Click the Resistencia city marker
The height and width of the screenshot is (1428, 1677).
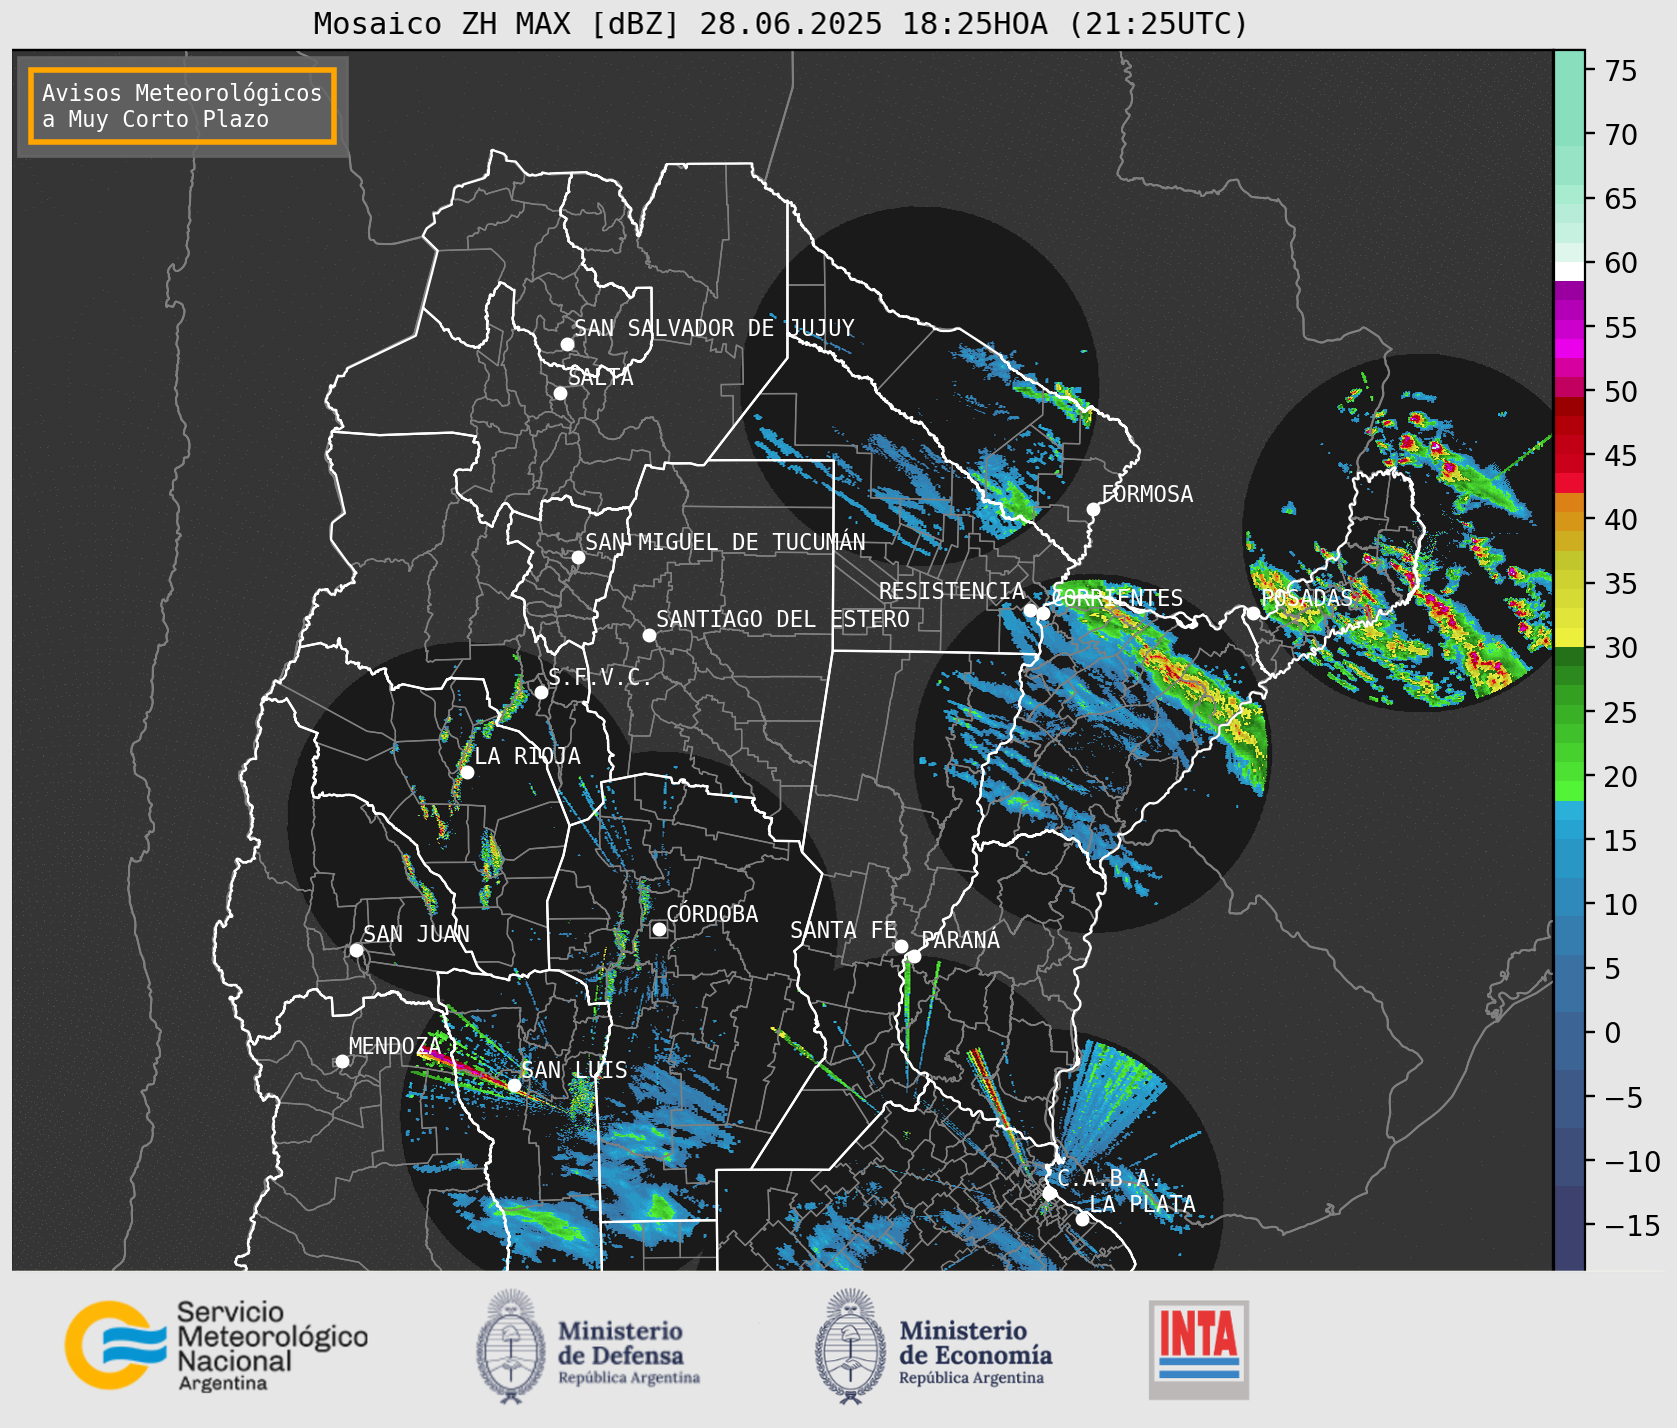coord(1030,610)
